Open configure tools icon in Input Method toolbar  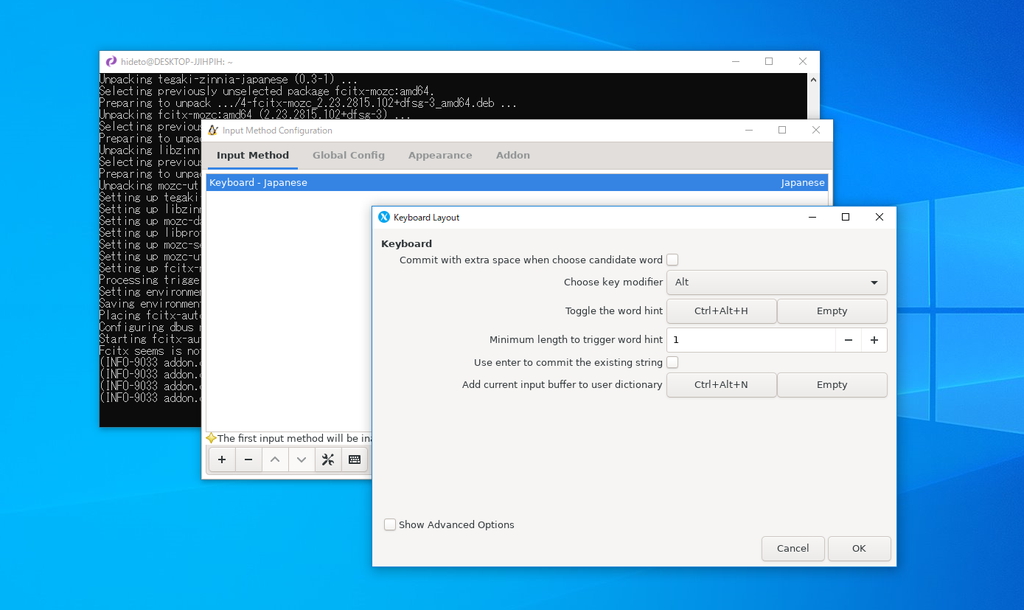[x=328, y=460]
